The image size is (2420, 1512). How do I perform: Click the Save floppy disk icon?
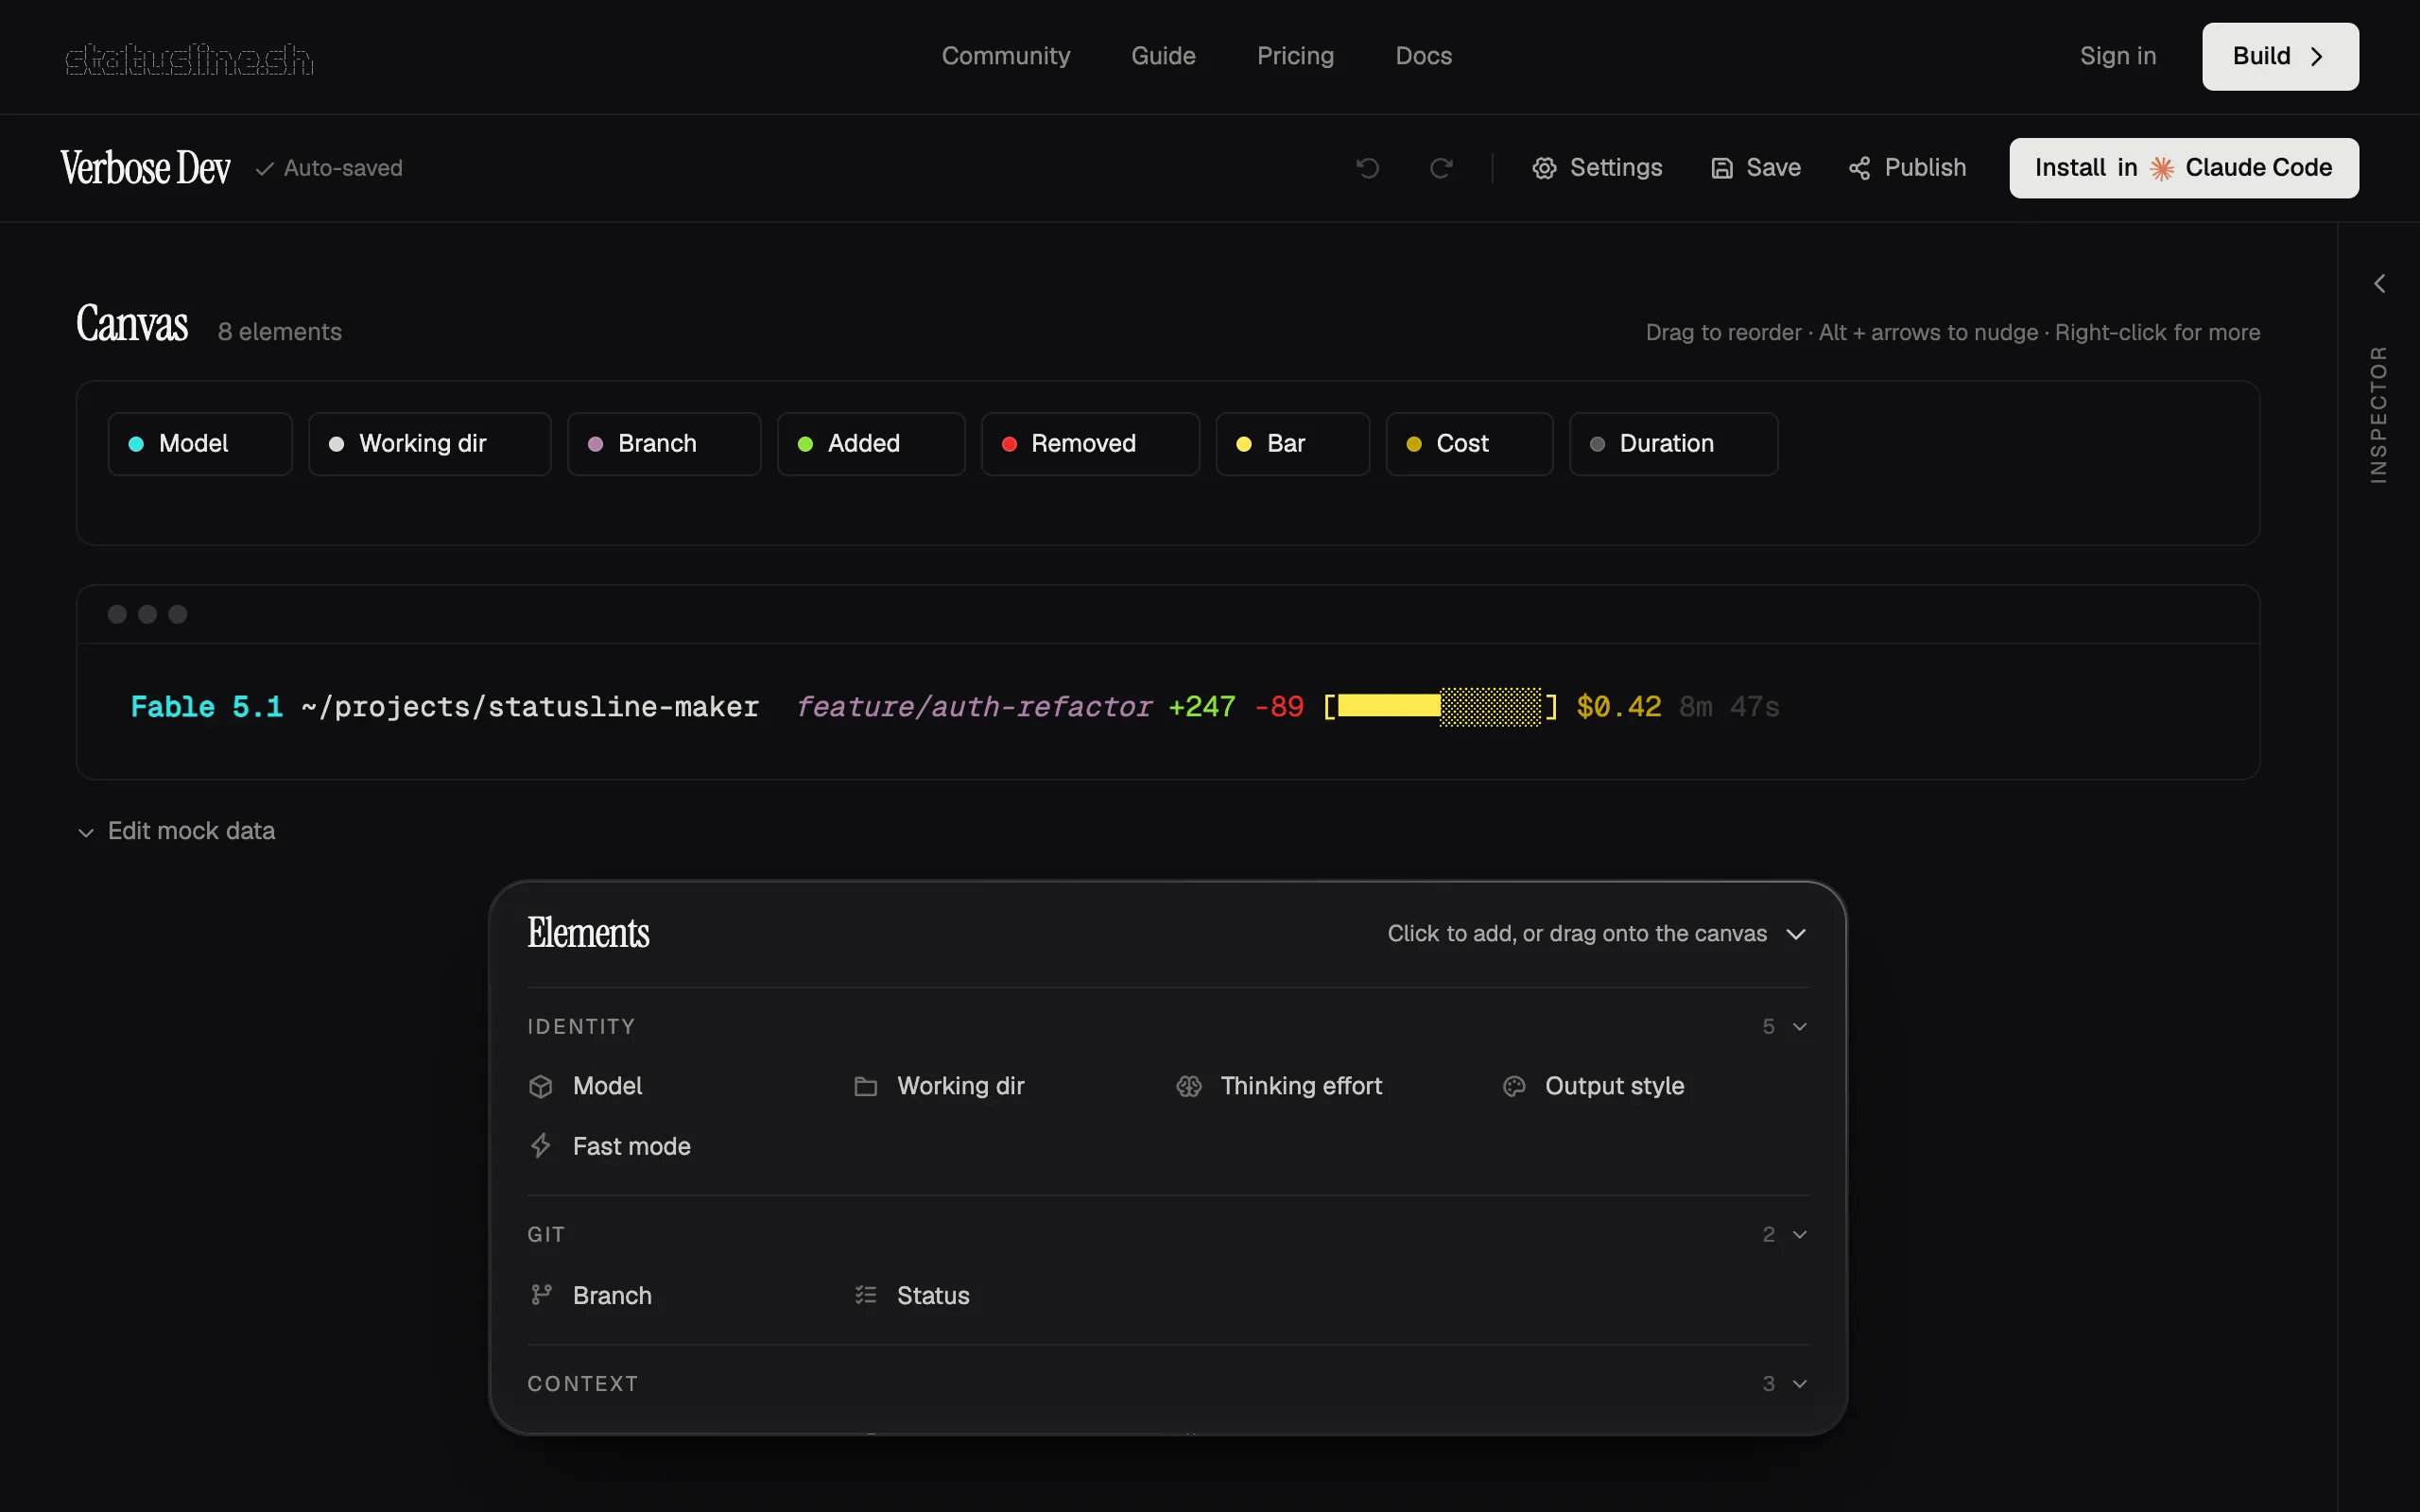[1721, 168]
